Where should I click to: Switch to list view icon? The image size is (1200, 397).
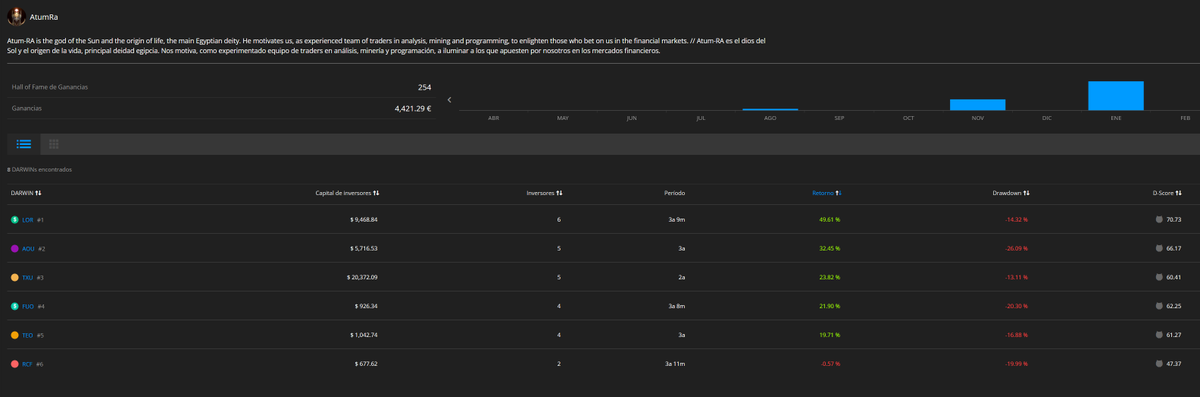24,144
